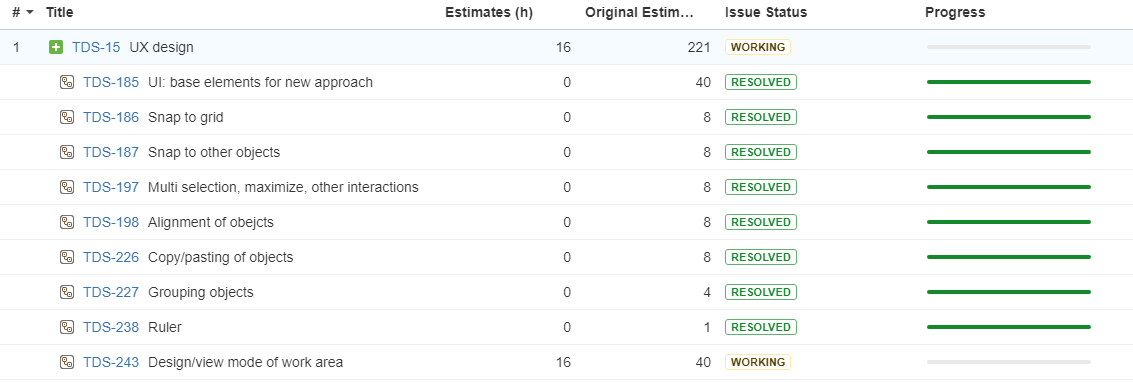
Task: Open issue link TDS-243
Action: (x=111, y=363)
